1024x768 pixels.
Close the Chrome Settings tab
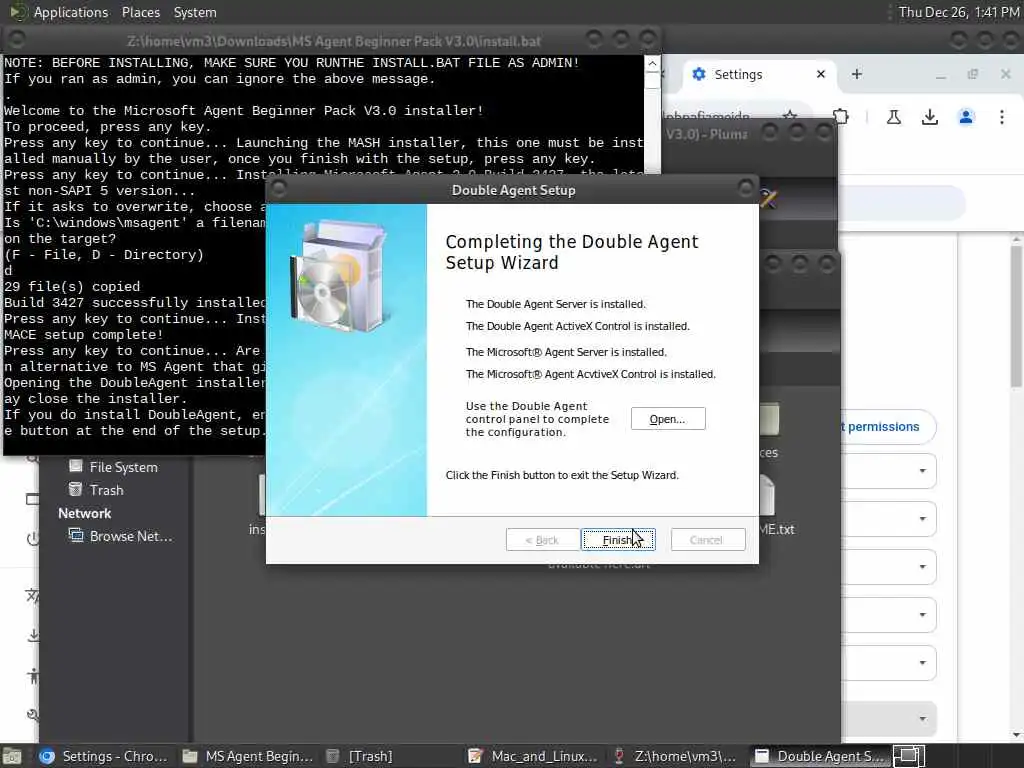(821, 74)
